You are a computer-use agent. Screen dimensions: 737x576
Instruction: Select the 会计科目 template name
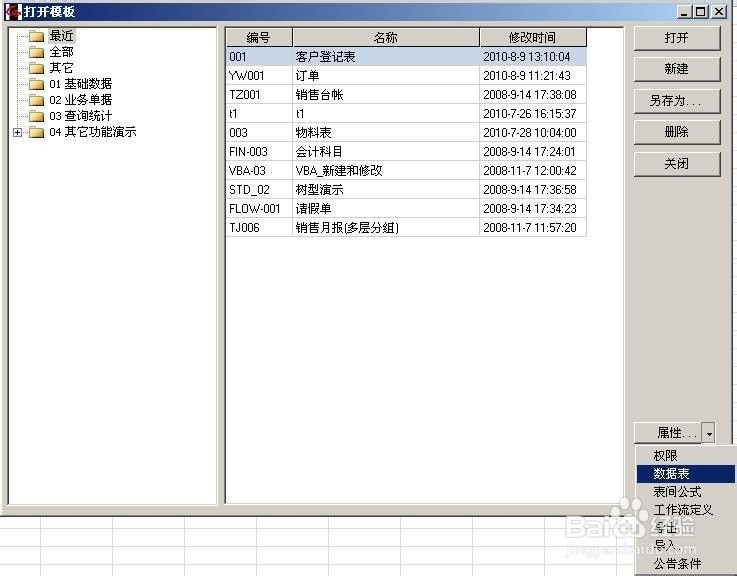click(320, 151)
